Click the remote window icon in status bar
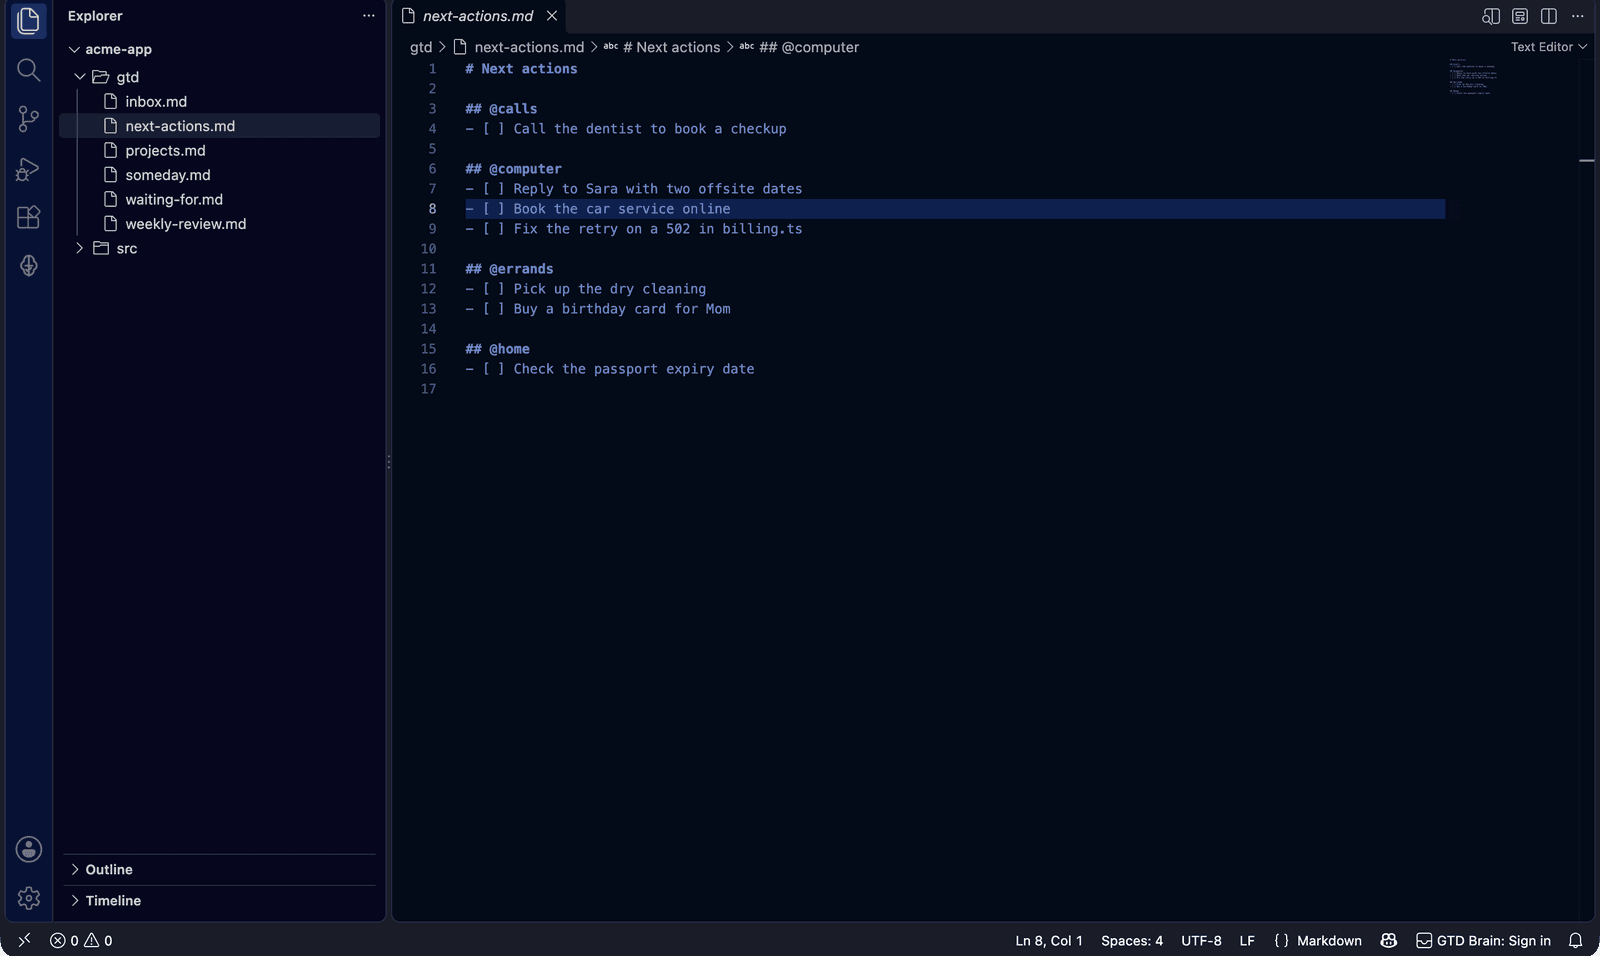 [x=24, y=940]
